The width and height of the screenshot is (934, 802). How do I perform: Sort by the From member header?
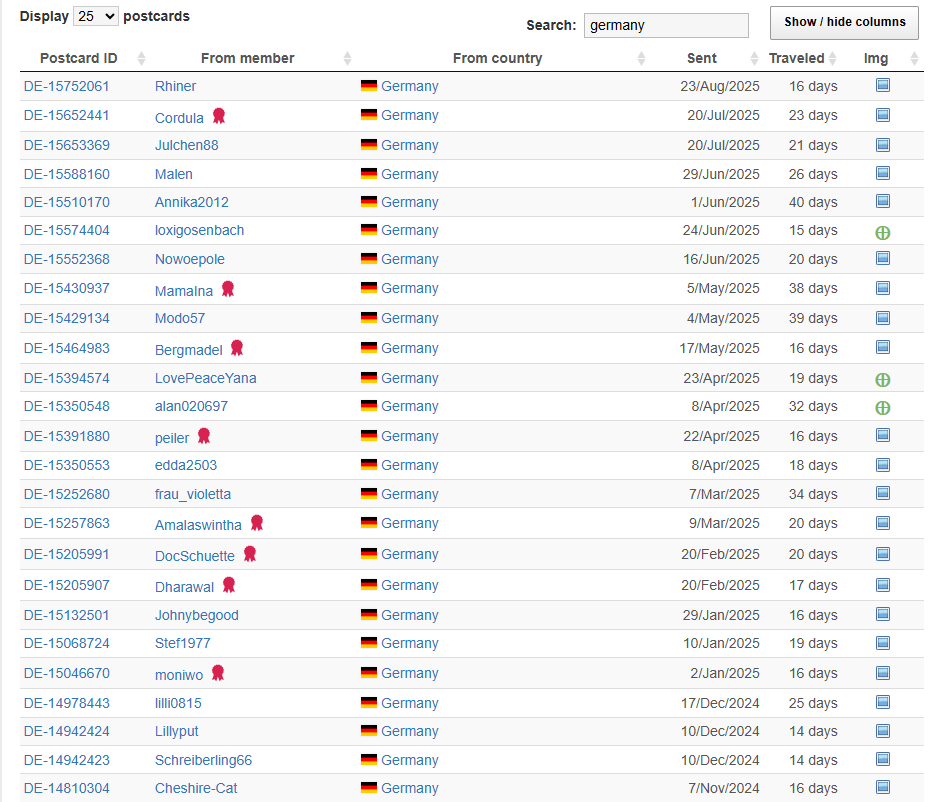click(x=247, y=58)
